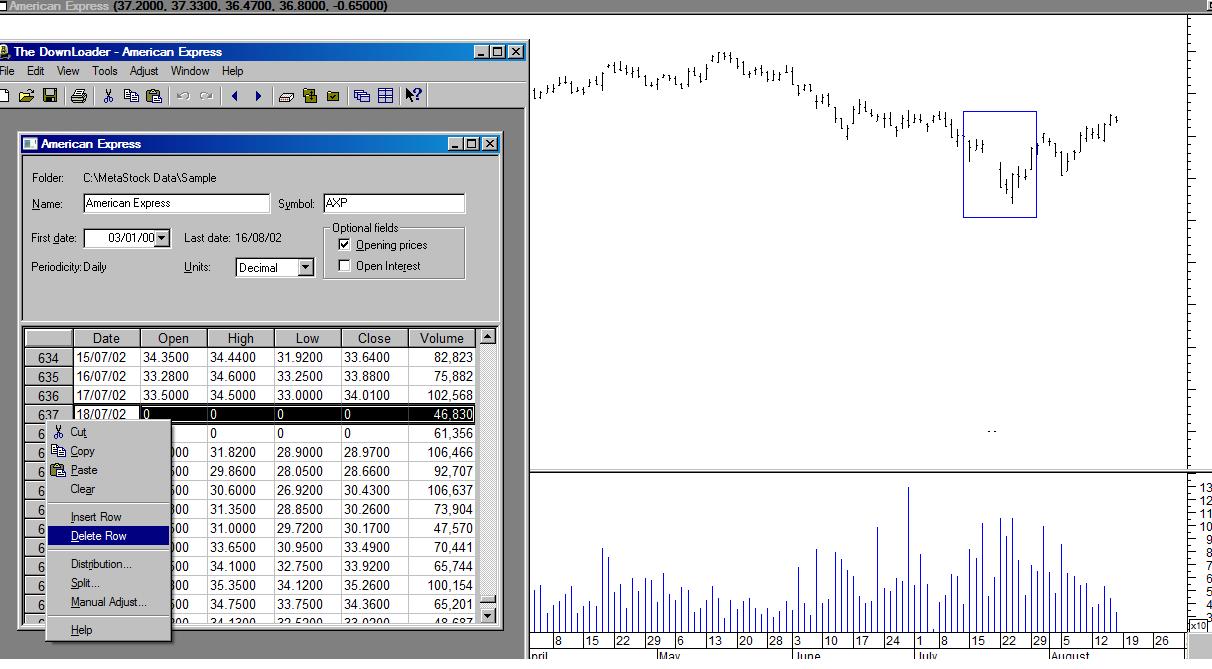Click the down arrow of the table scrollbar

pyautogui.click(x=487, y=616)
